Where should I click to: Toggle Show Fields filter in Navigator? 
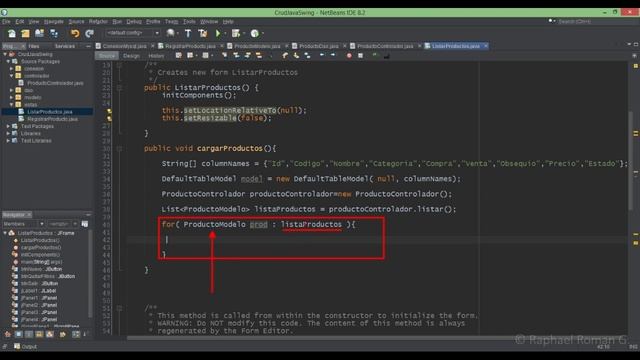pyautogui.click(x=18, y=334)
